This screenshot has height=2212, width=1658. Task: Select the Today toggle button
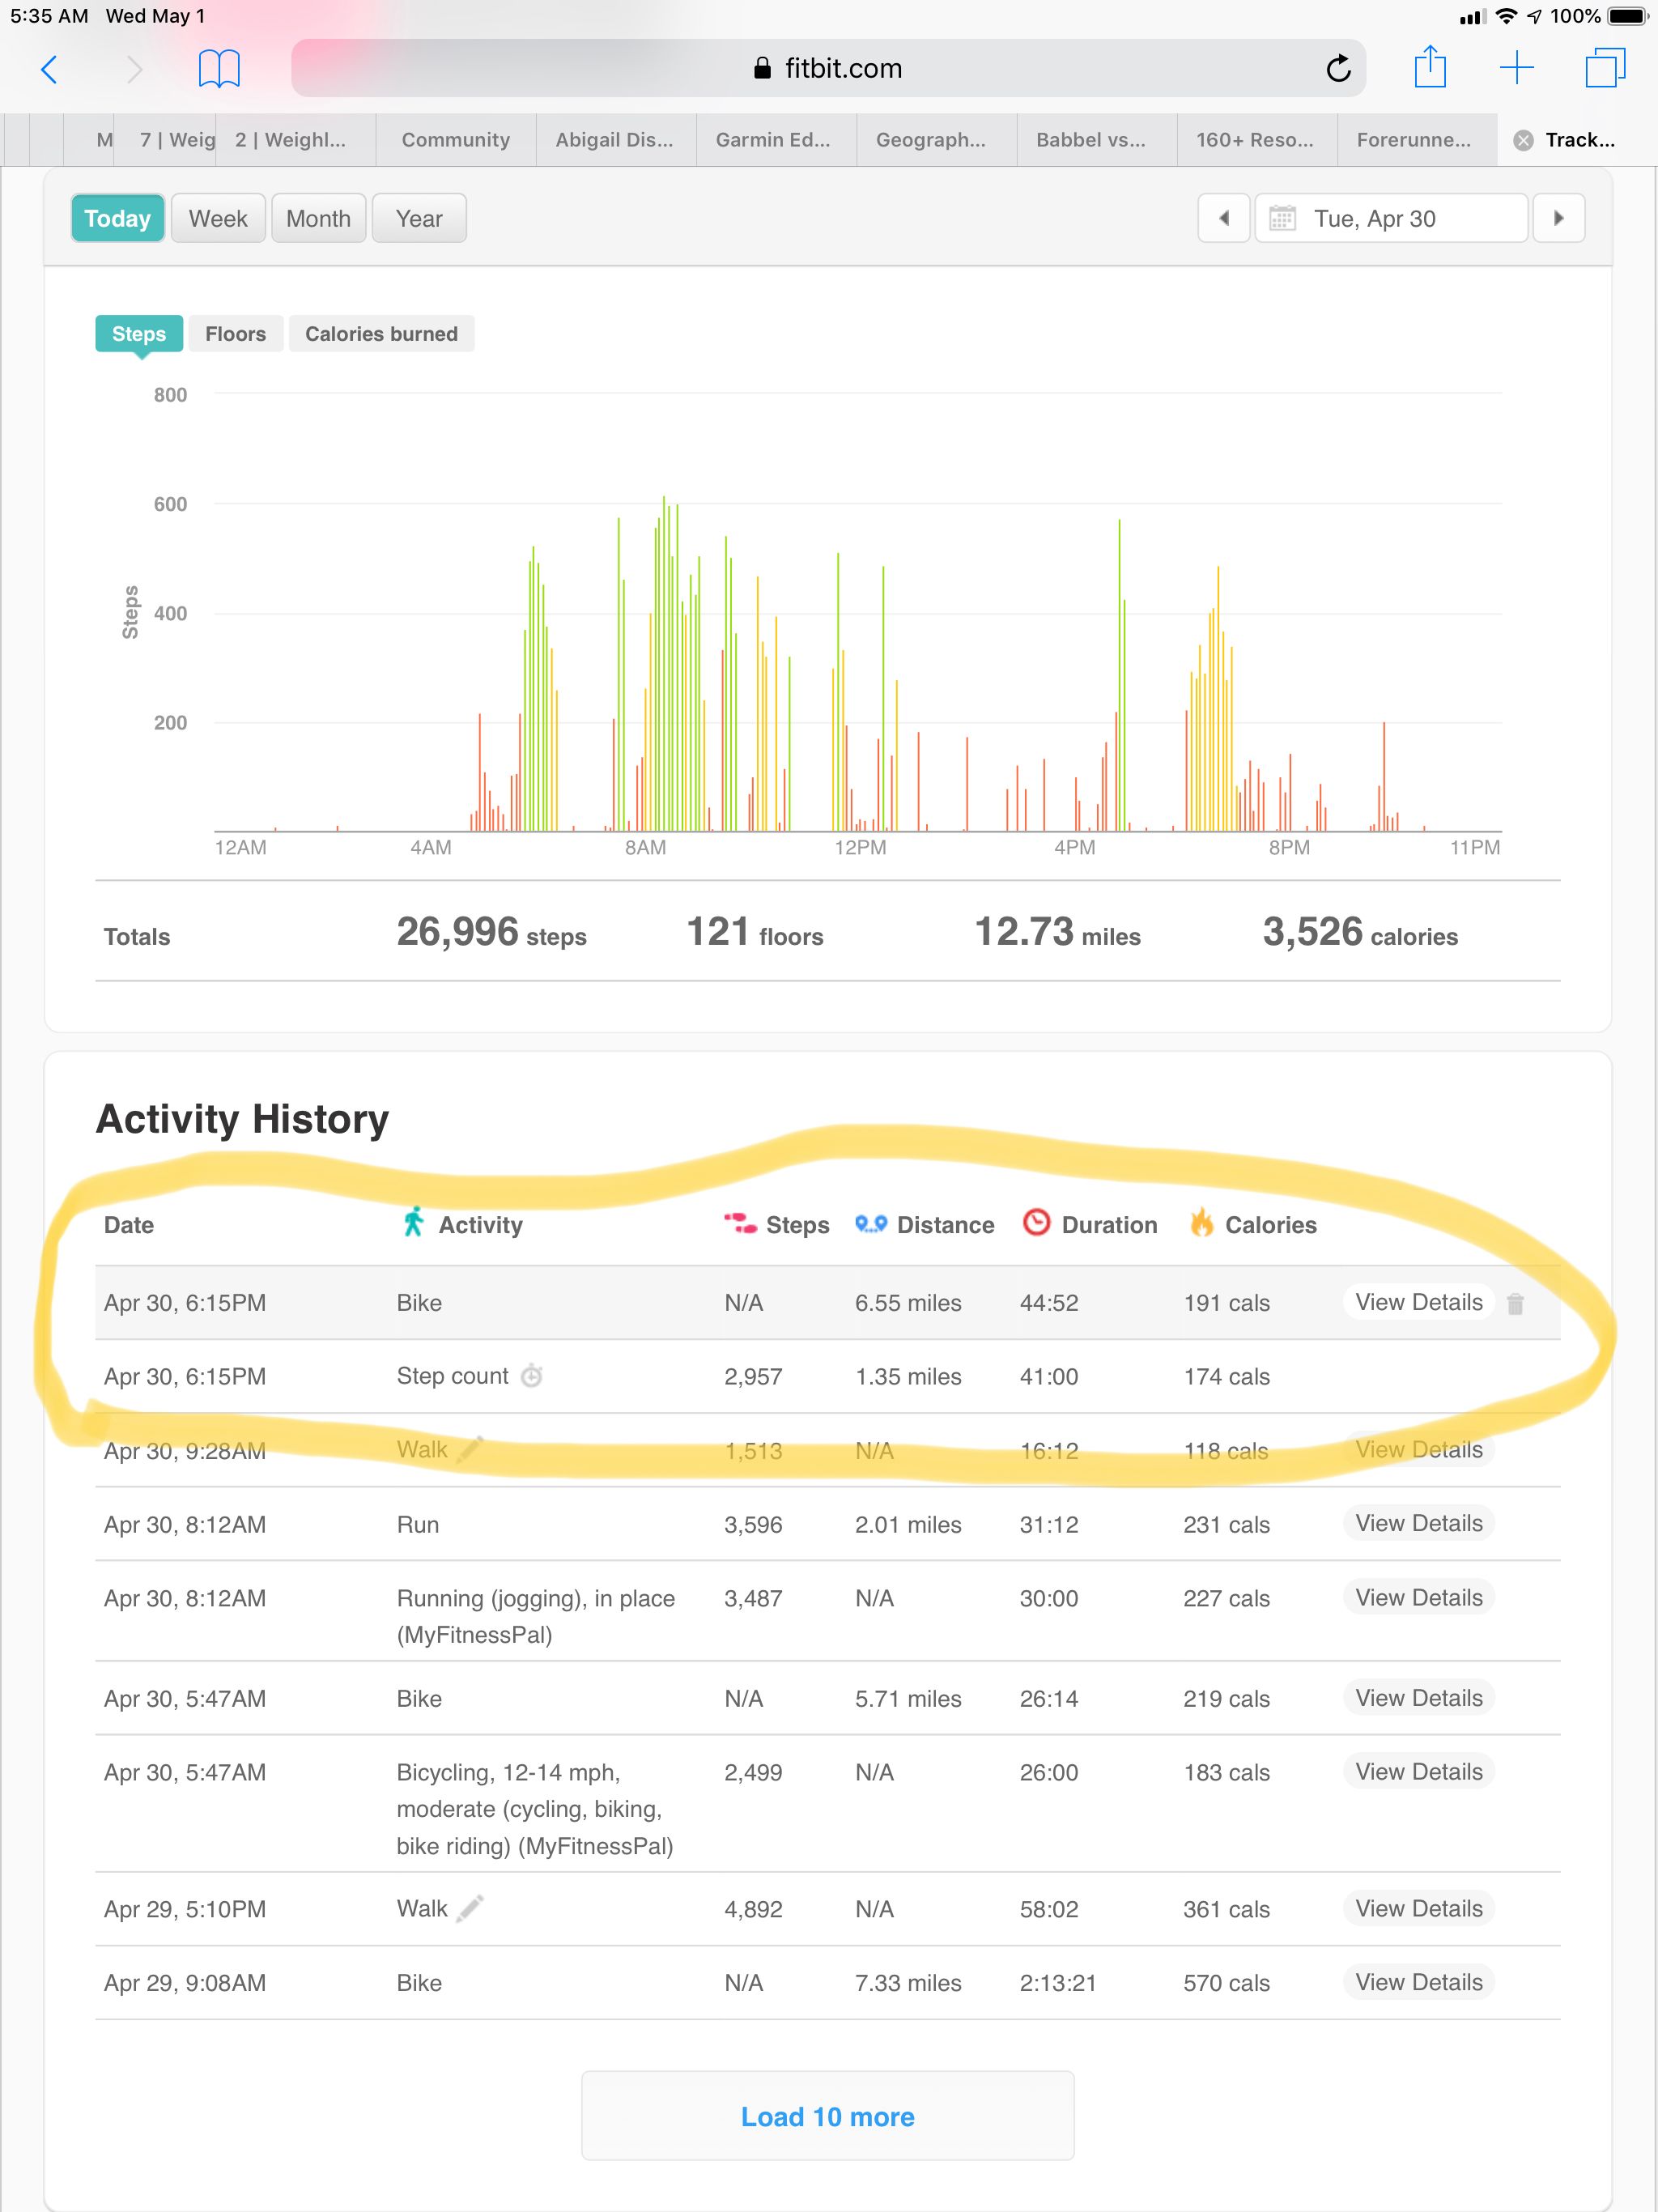(x=117, y=218)
